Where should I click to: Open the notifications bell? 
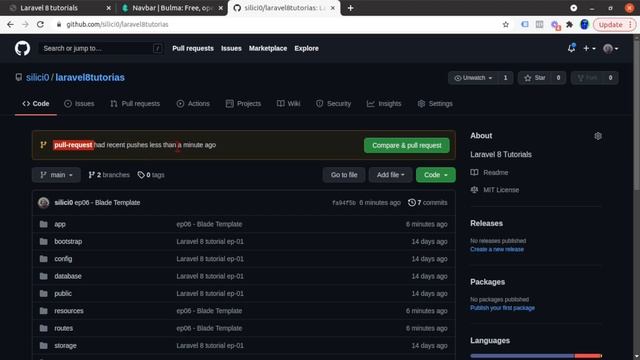pos(571,48)
